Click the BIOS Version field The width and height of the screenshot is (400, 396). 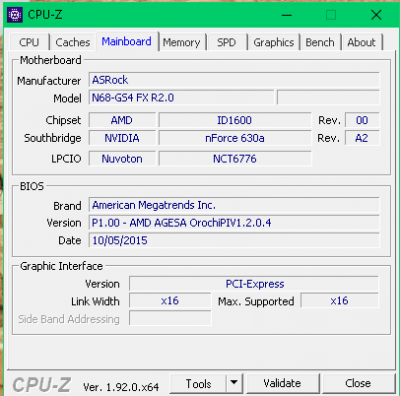pyautogui.click(x=234, y=223)
